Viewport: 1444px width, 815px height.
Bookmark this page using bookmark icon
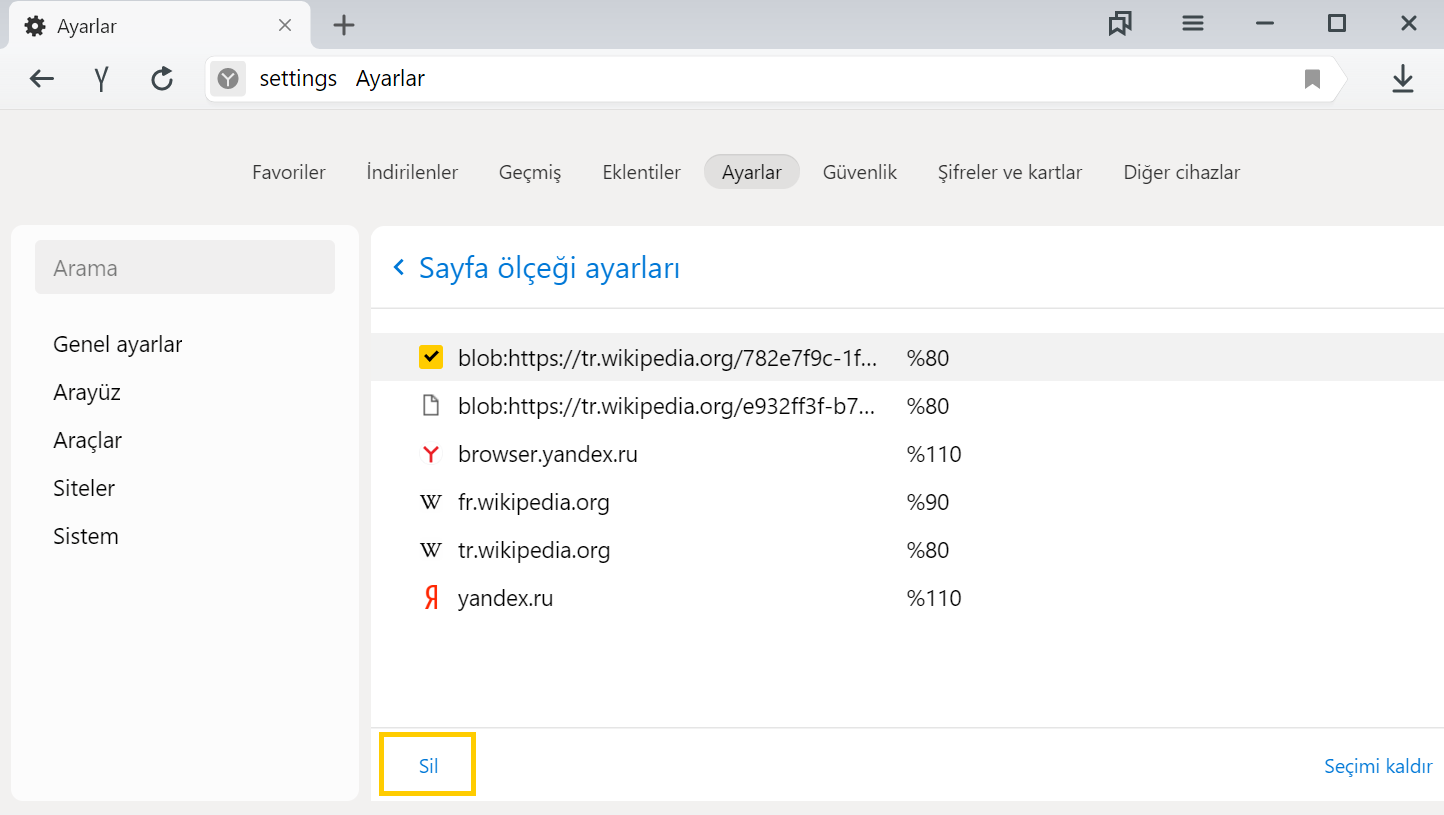pos(1313,79)
